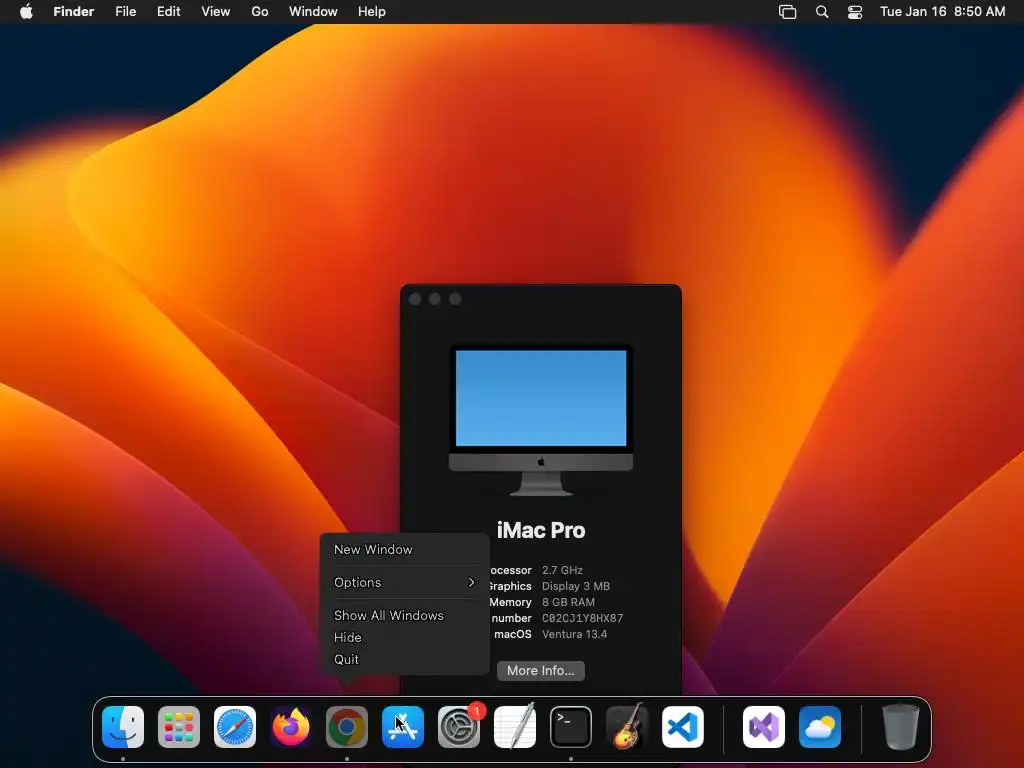1024x768 pixels.
Task: Open the View menu
Action: tap(216, 12)
